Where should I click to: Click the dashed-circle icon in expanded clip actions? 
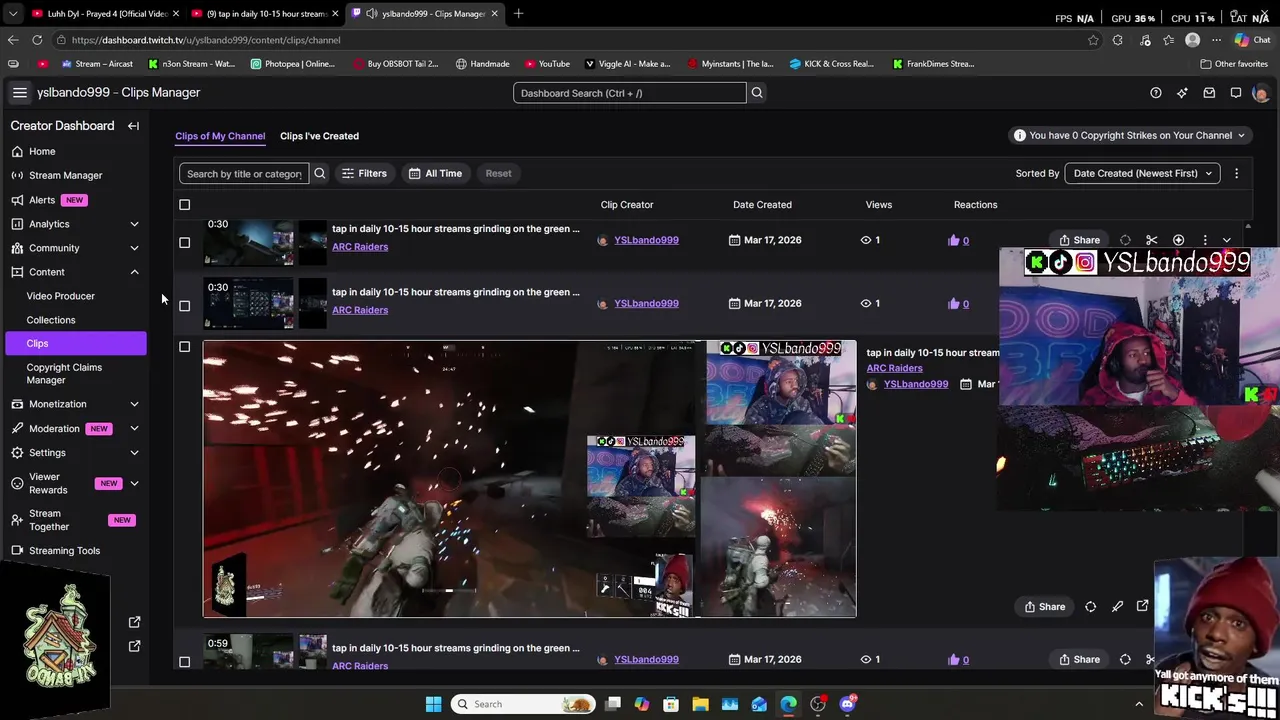click(1090, 606)
